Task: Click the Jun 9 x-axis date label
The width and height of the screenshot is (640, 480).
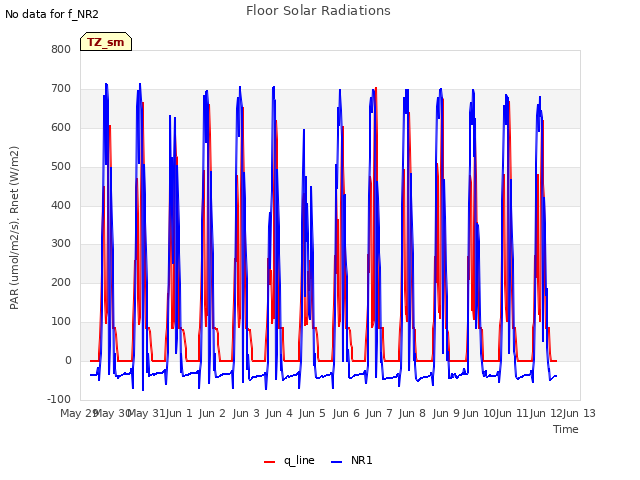Action: tap(446, 413)
